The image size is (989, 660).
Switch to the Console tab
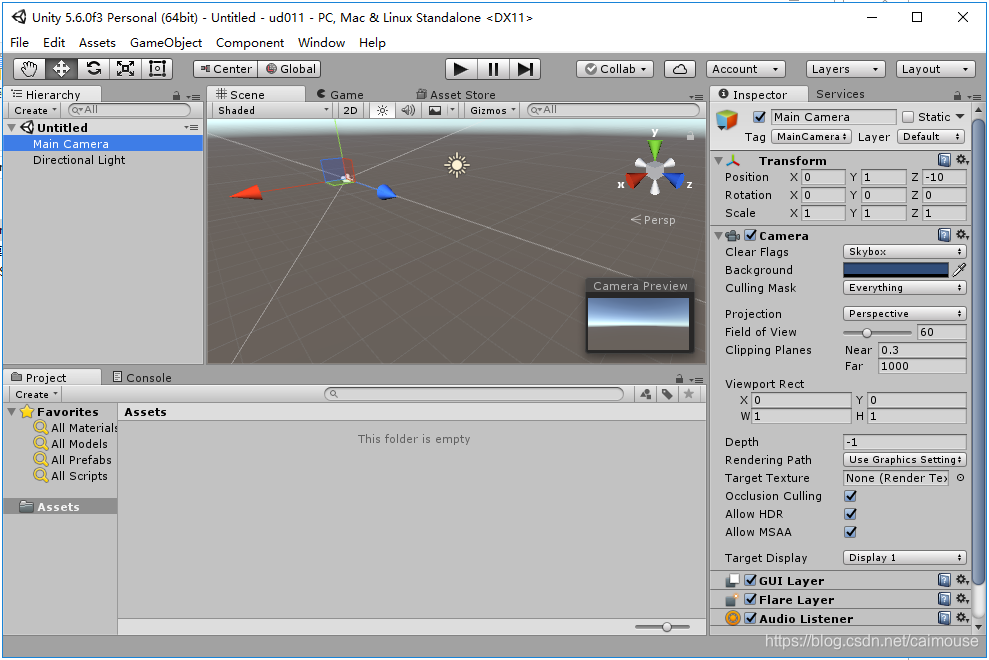click(x=142, y=377)
